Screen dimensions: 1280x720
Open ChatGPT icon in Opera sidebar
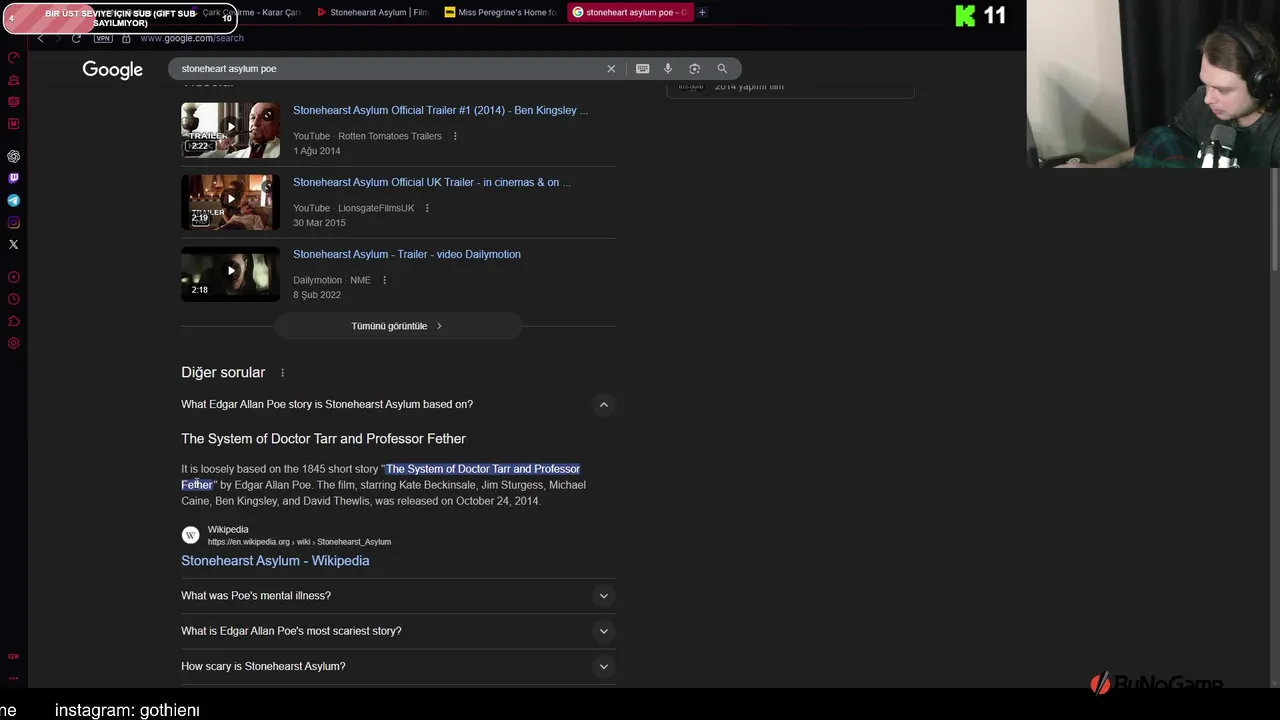(13, 156)
